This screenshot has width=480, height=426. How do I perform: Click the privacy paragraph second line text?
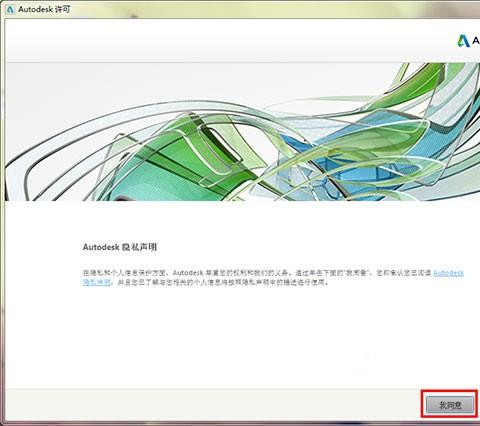(206, 282)
